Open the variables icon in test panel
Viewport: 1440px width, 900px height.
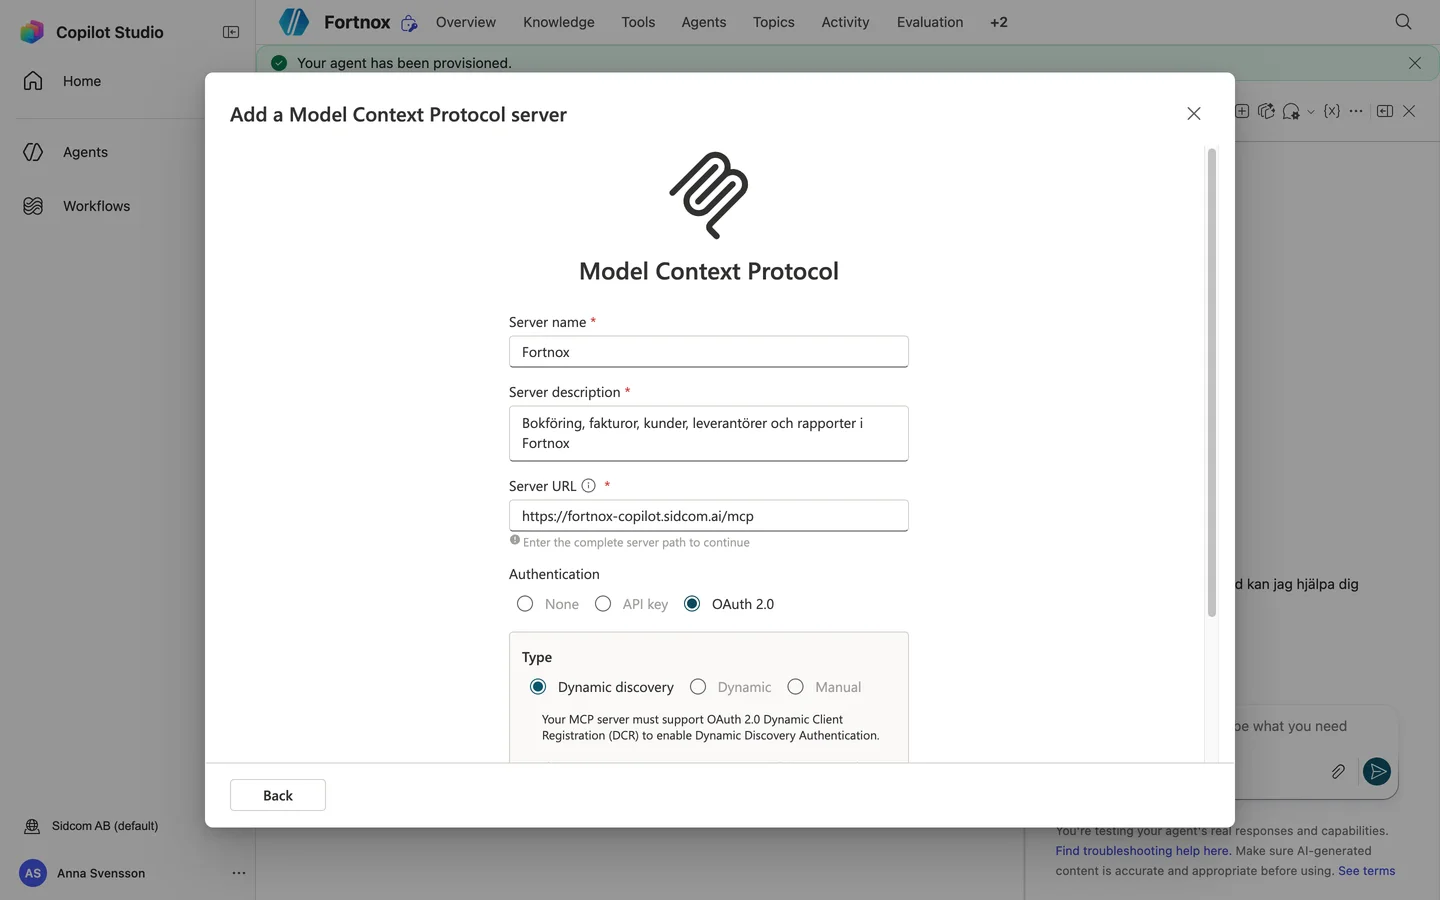coord(1332,111)
